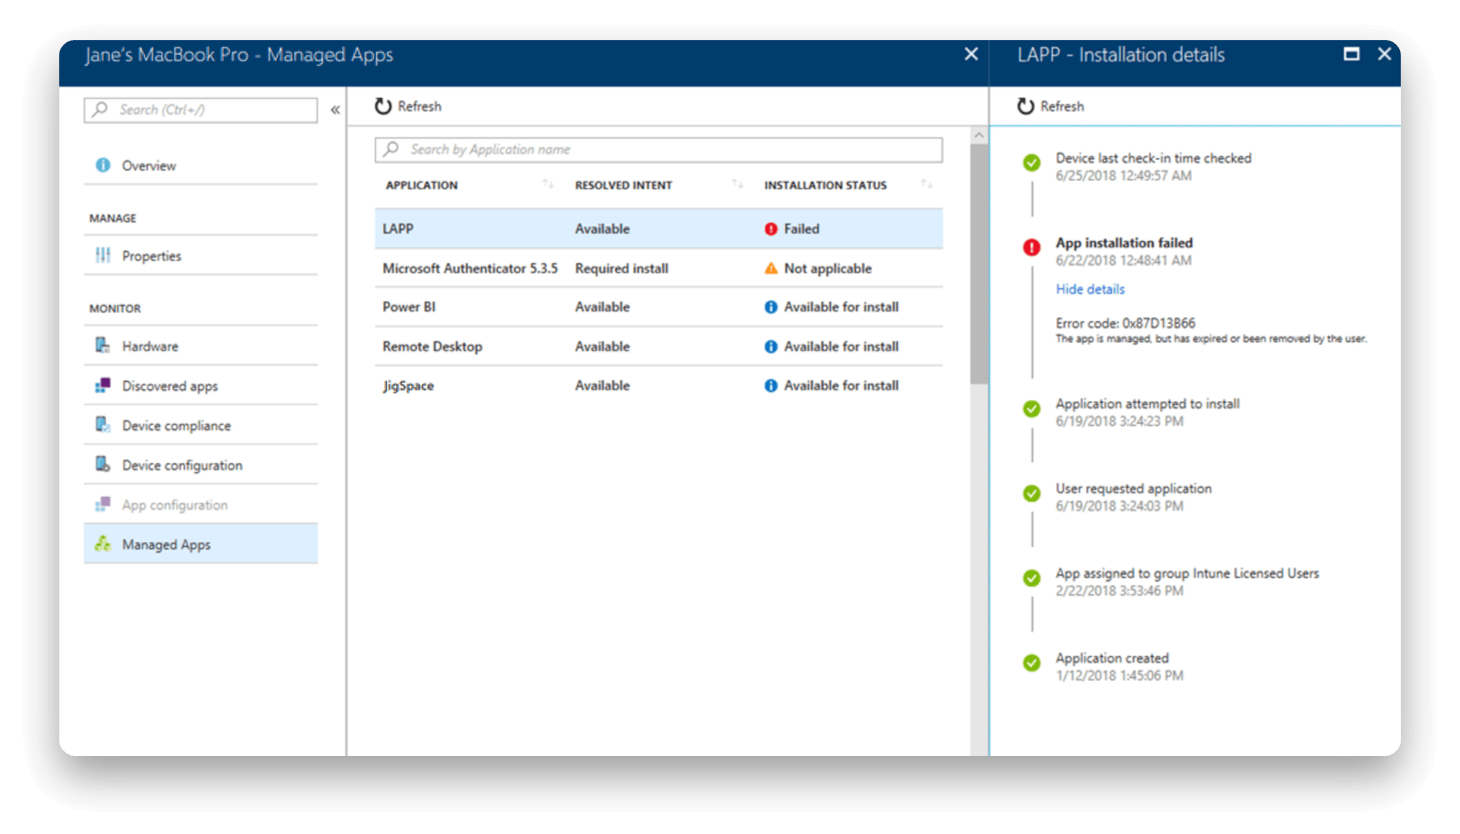Click the blue info icon in Remote Desktop row
The height and width of the screenshot is (834, 1460).
771,347
